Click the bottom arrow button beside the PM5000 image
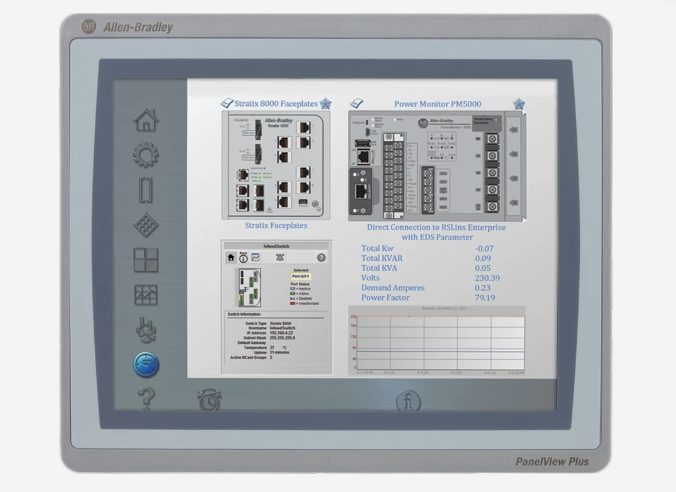Screen dimensions: 676x492 click(513, 202)
